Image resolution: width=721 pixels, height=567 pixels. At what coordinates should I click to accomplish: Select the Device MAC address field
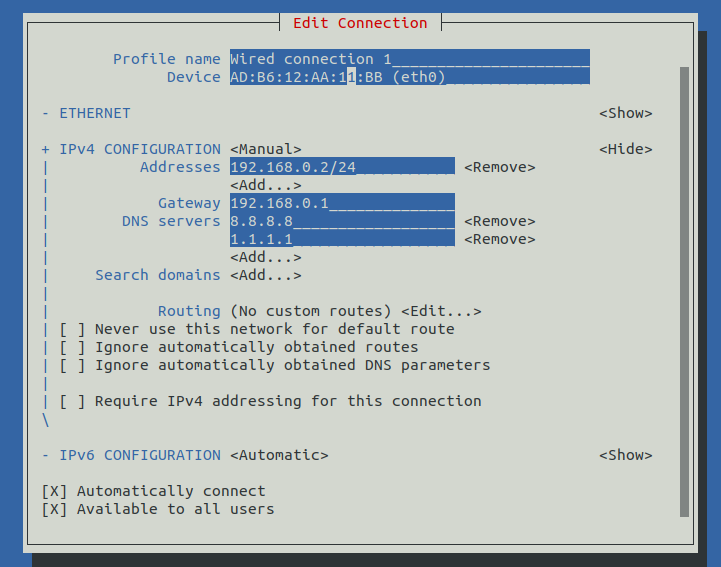(x=410, y=77)
